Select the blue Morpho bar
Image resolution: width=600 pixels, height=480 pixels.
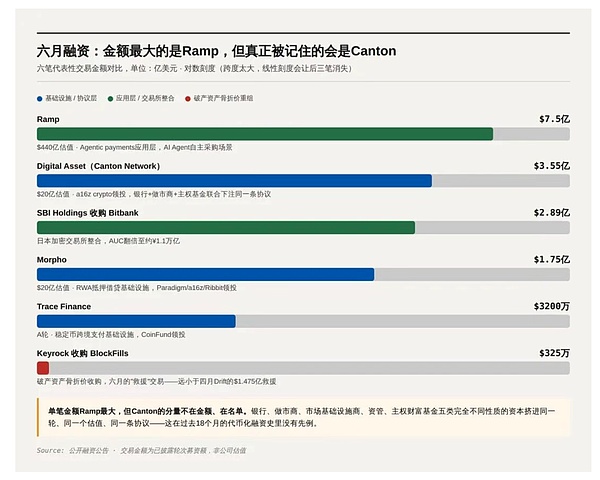point(205,274)
